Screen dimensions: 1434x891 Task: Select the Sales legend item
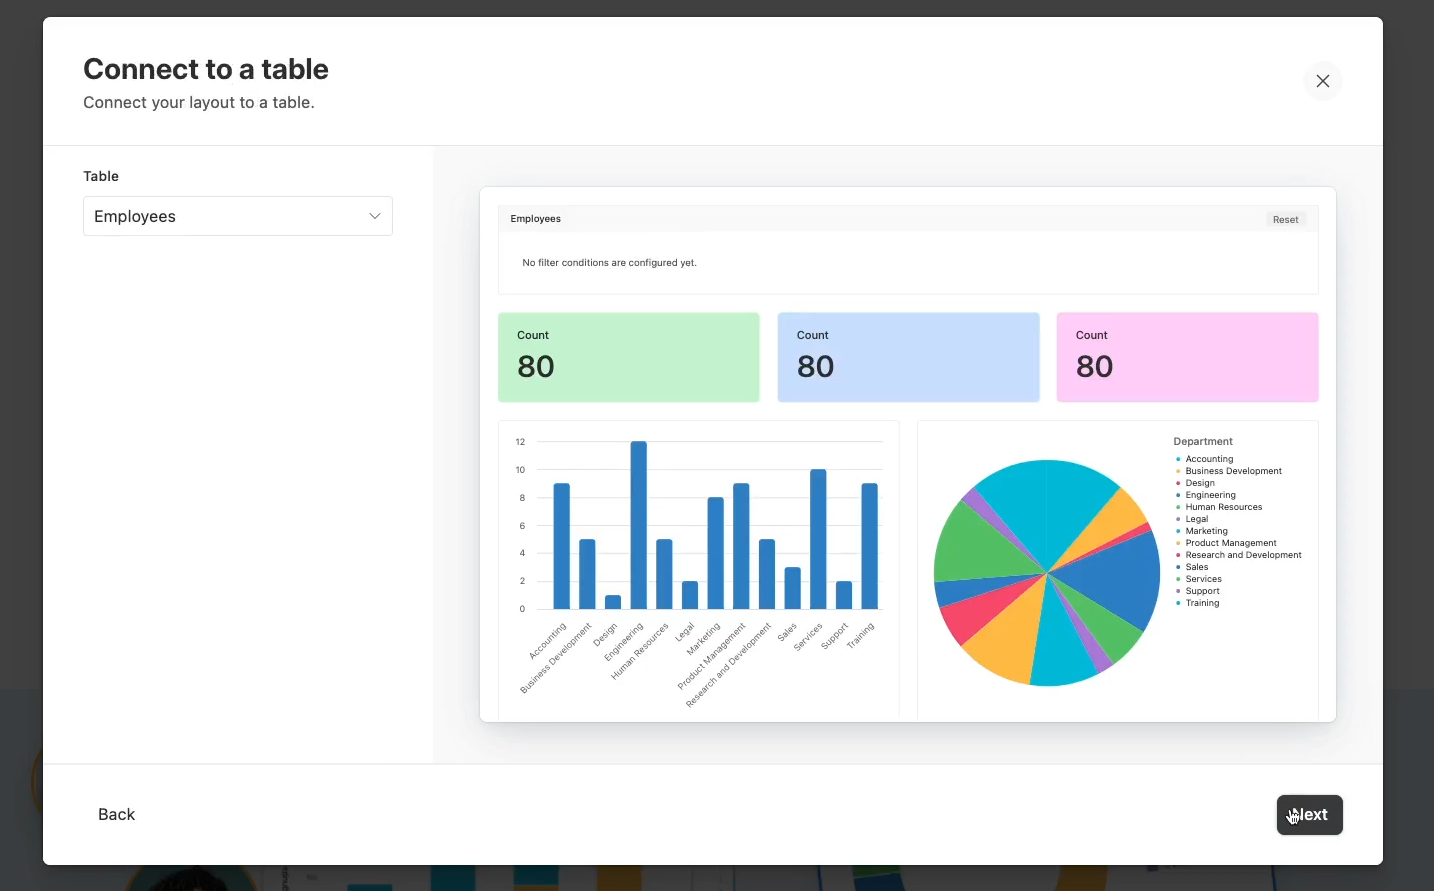click(x=1196, y=567)
